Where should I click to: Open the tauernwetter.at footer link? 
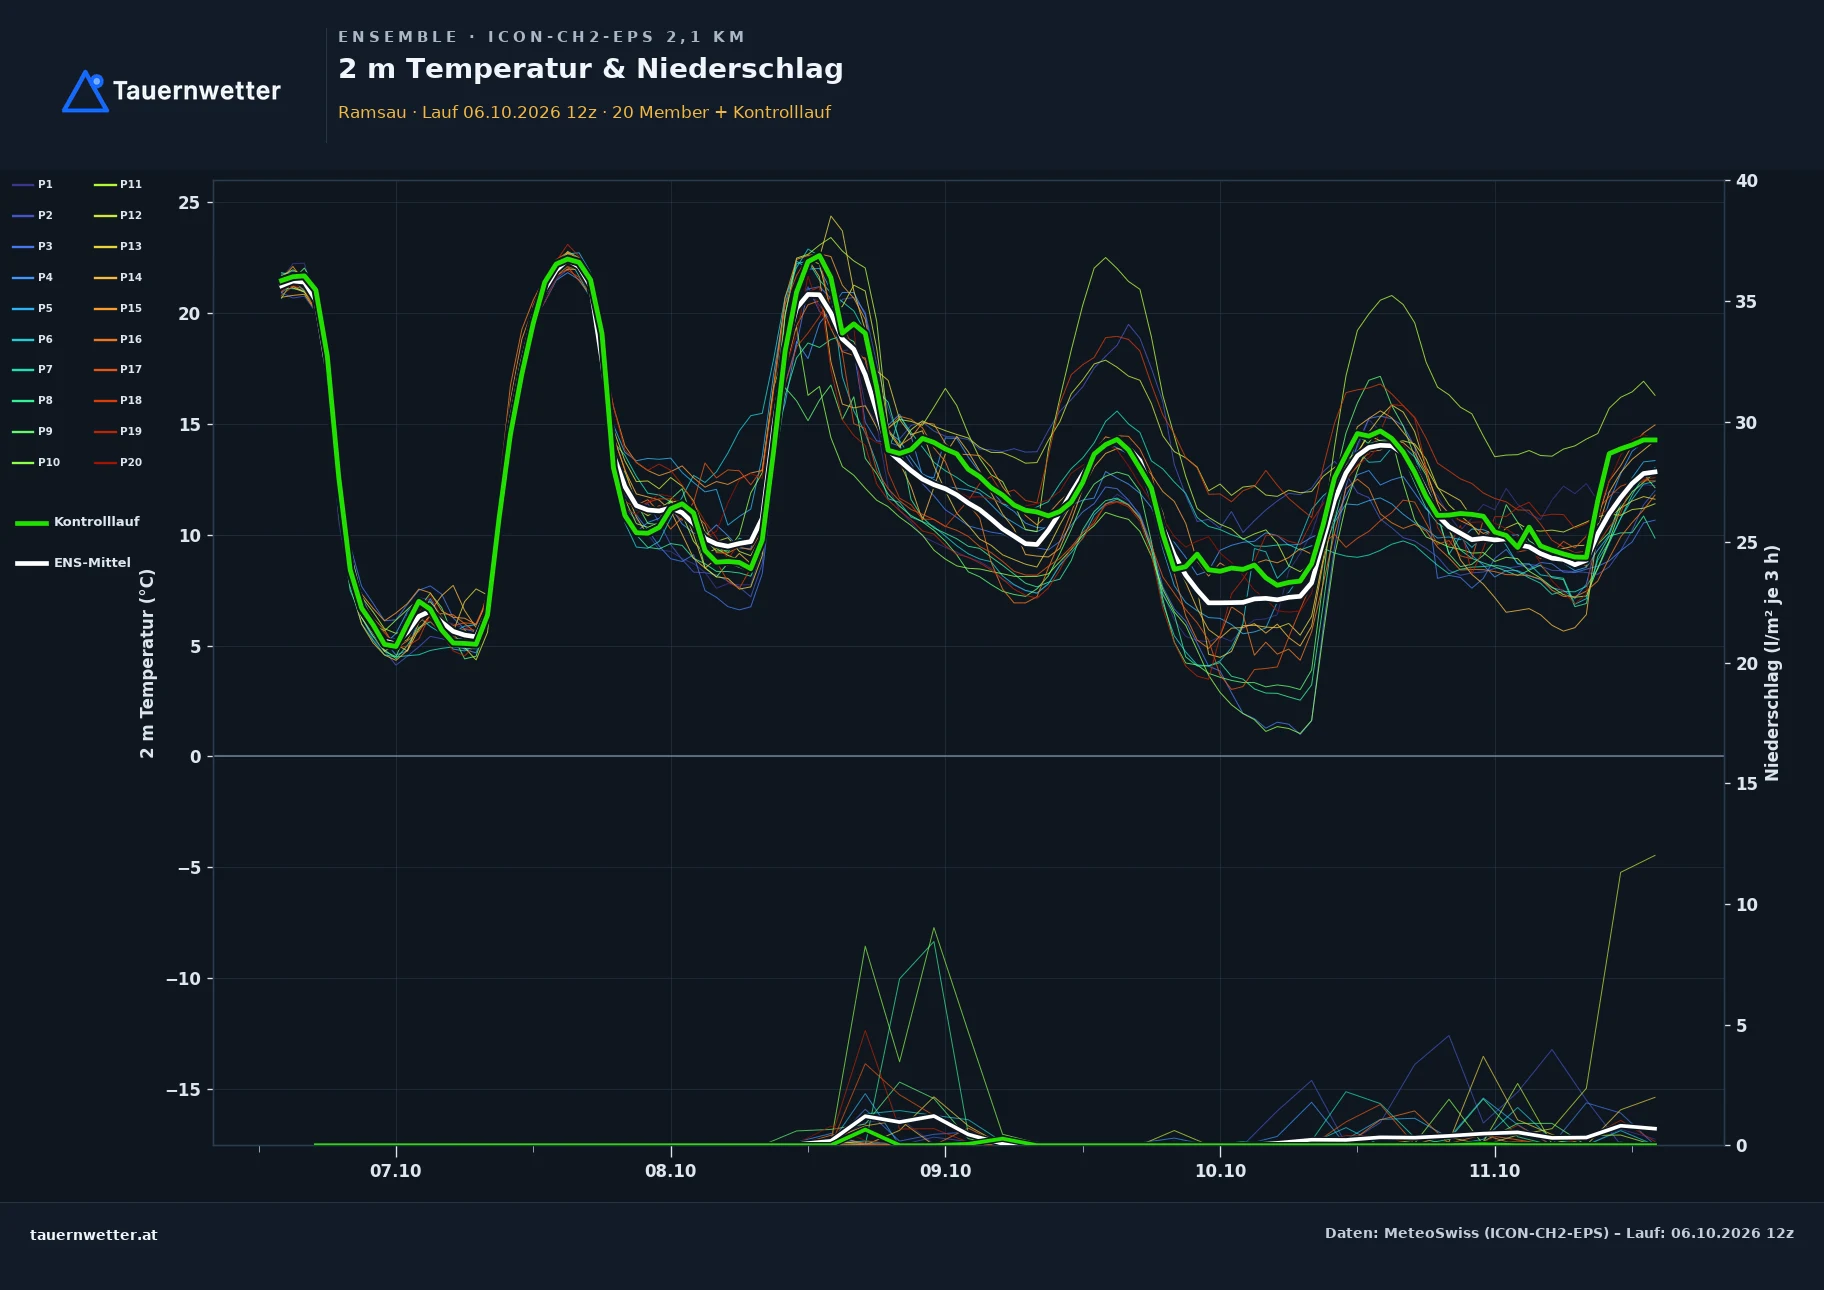(x=94, y=1235)
